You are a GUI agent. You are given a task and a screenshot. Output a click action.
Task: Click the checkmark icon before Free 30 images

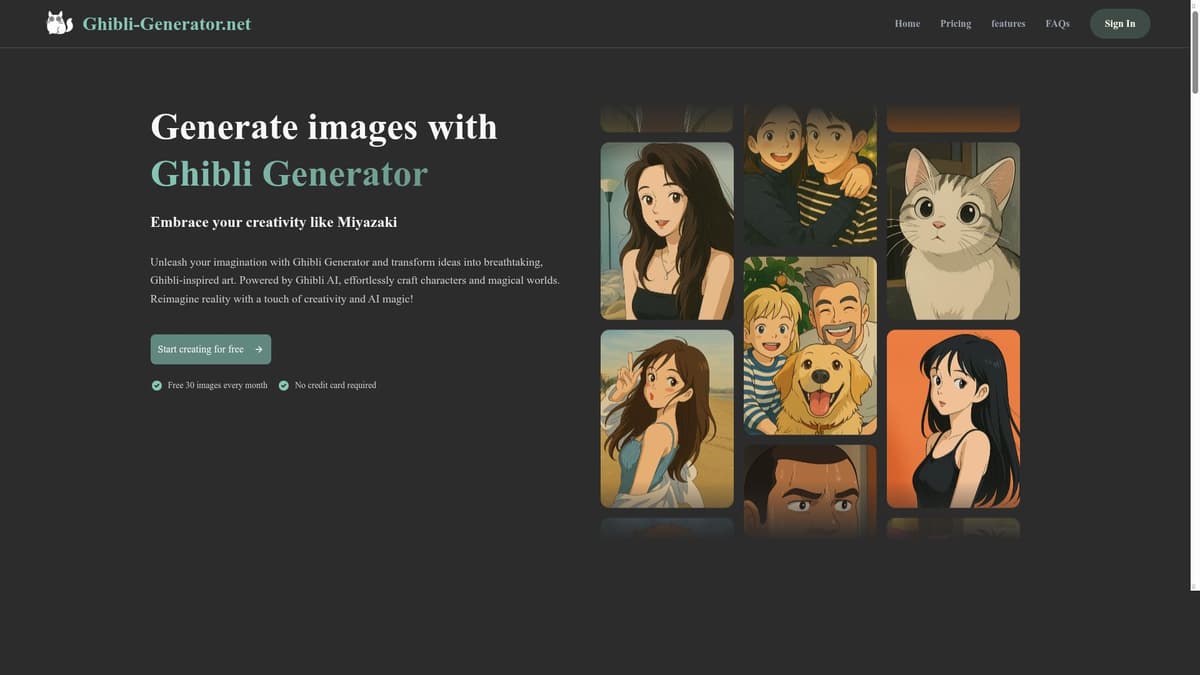click(154, 383)
